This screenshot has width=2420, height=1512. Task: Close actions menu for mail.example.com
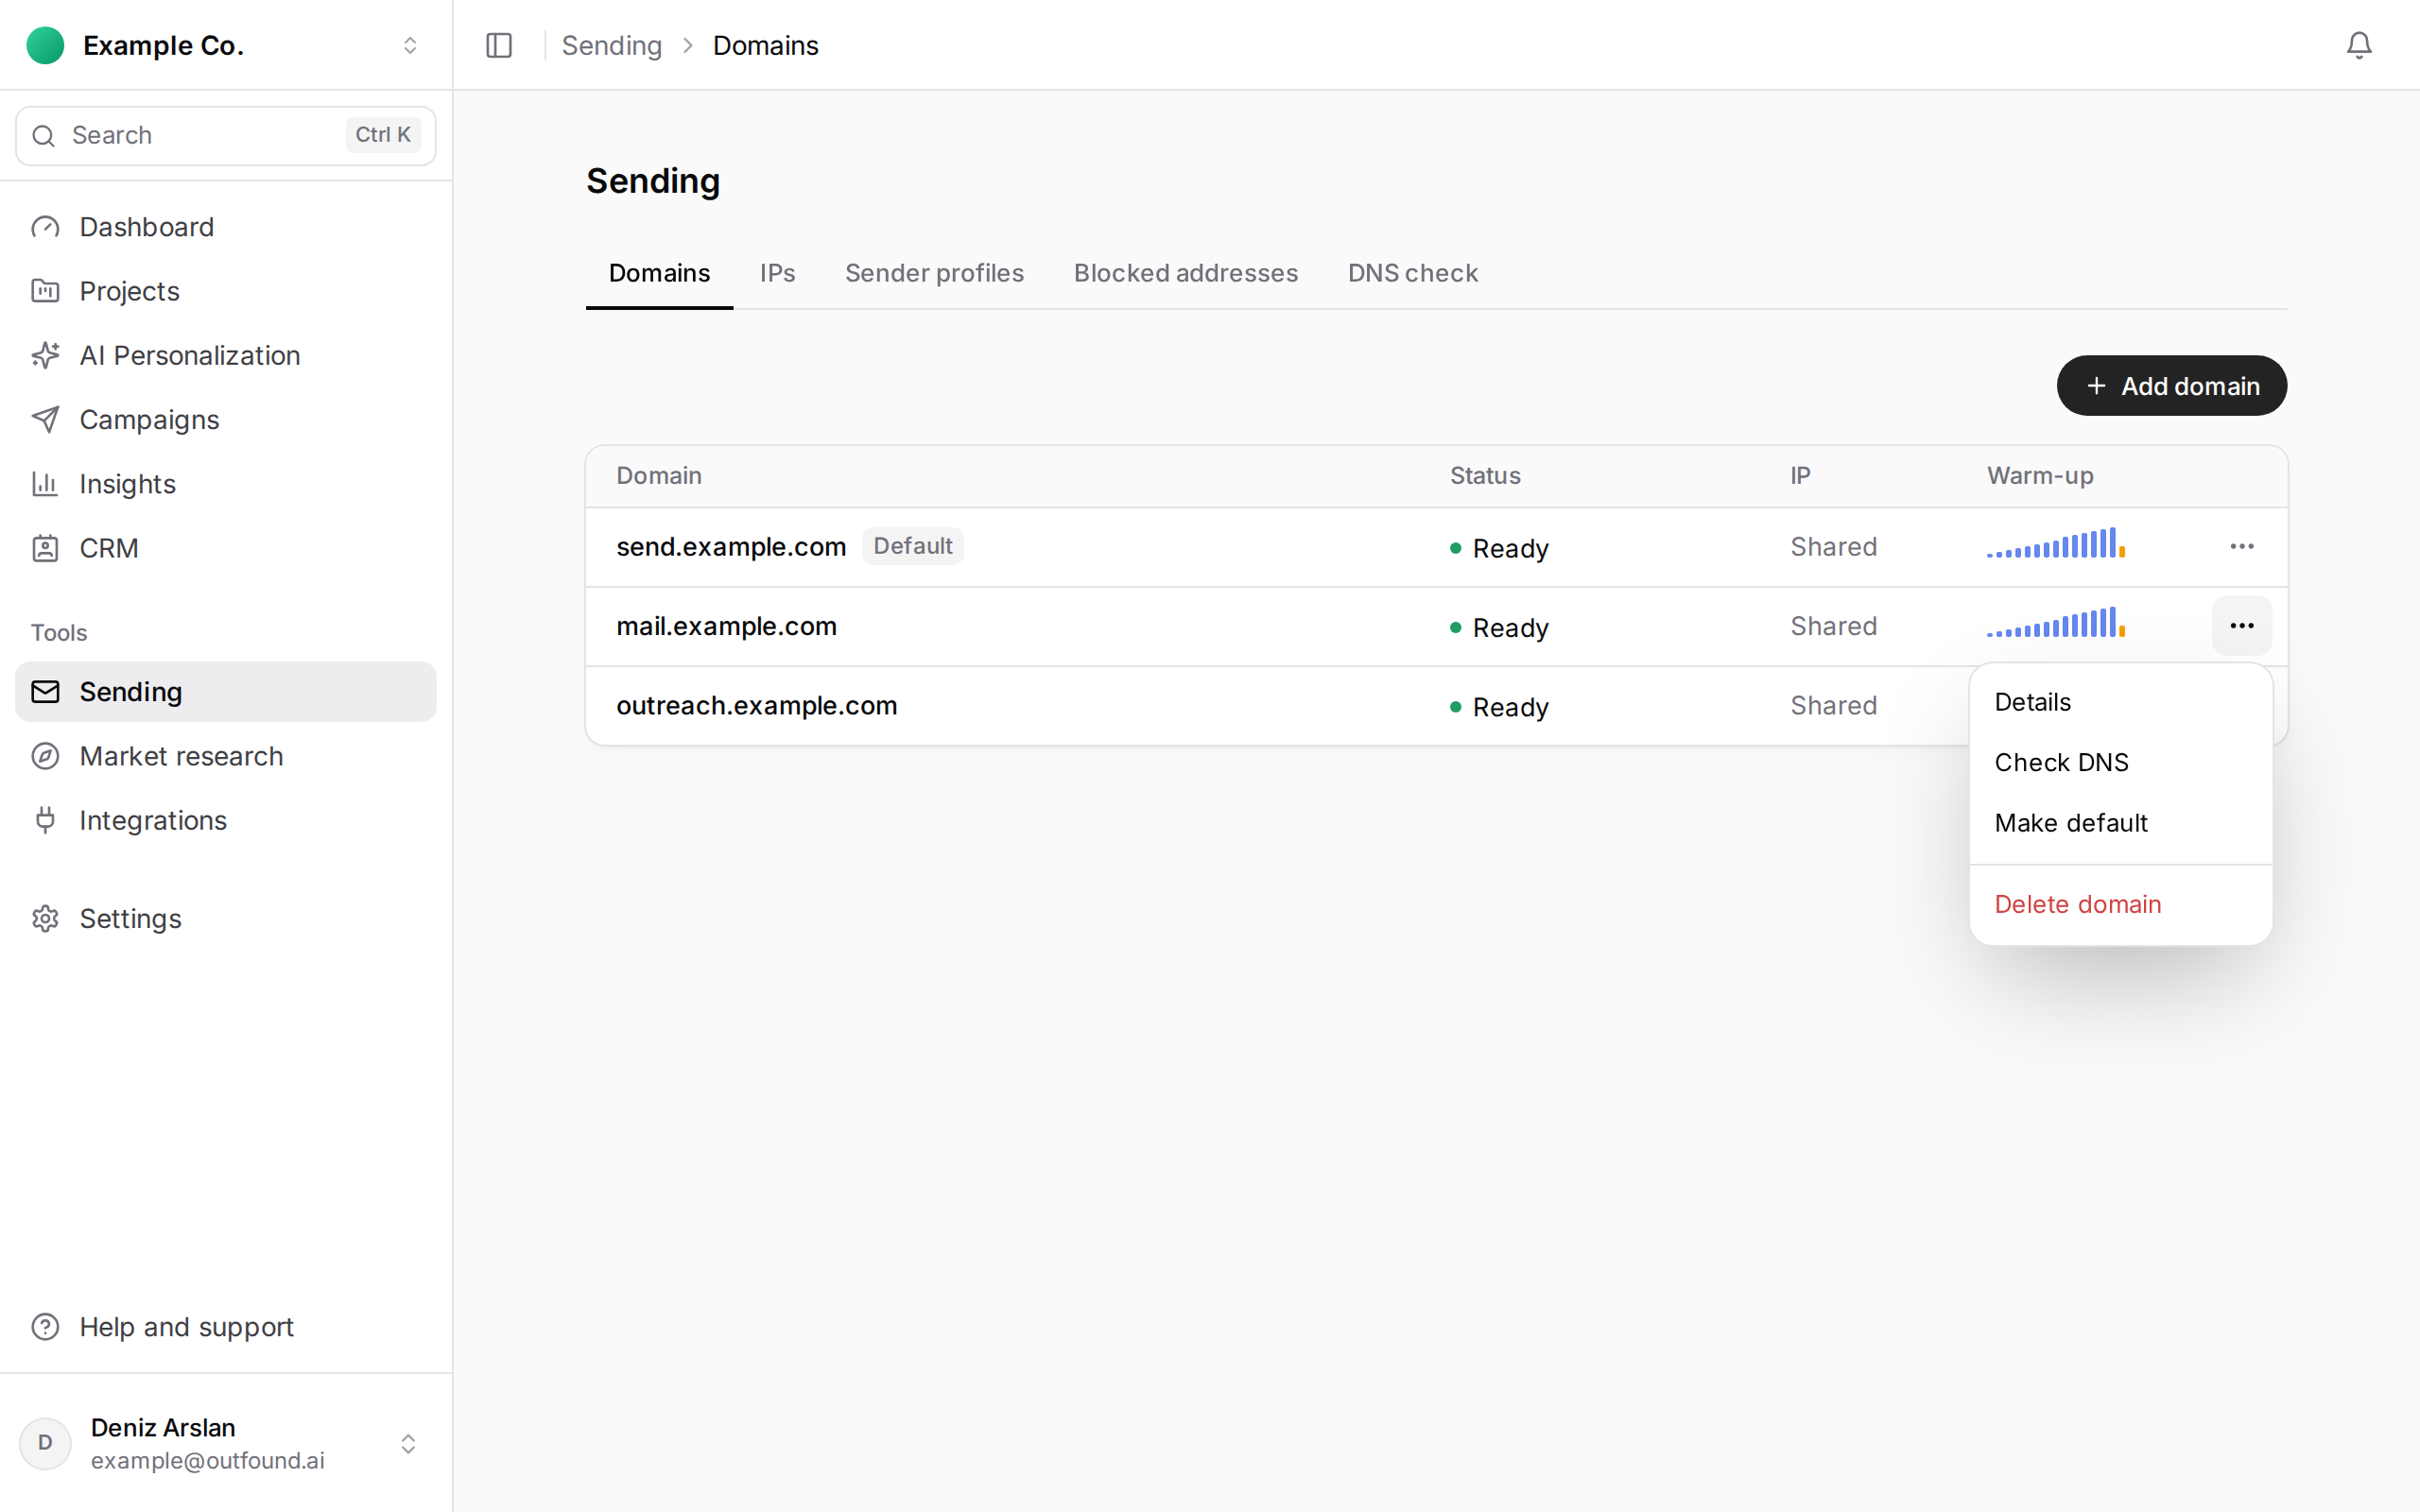(x=2241, y=626)
